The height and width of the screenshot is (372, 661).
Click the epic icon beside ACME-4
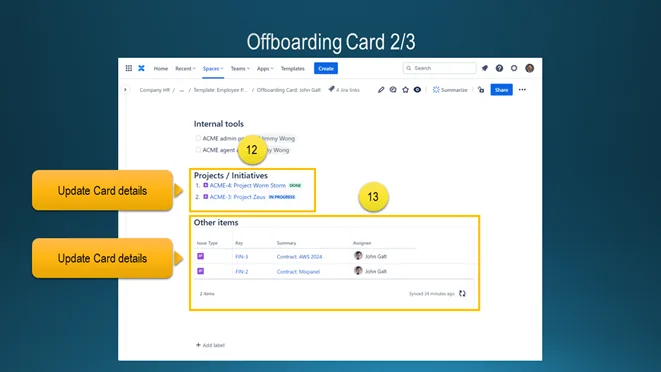206,185
